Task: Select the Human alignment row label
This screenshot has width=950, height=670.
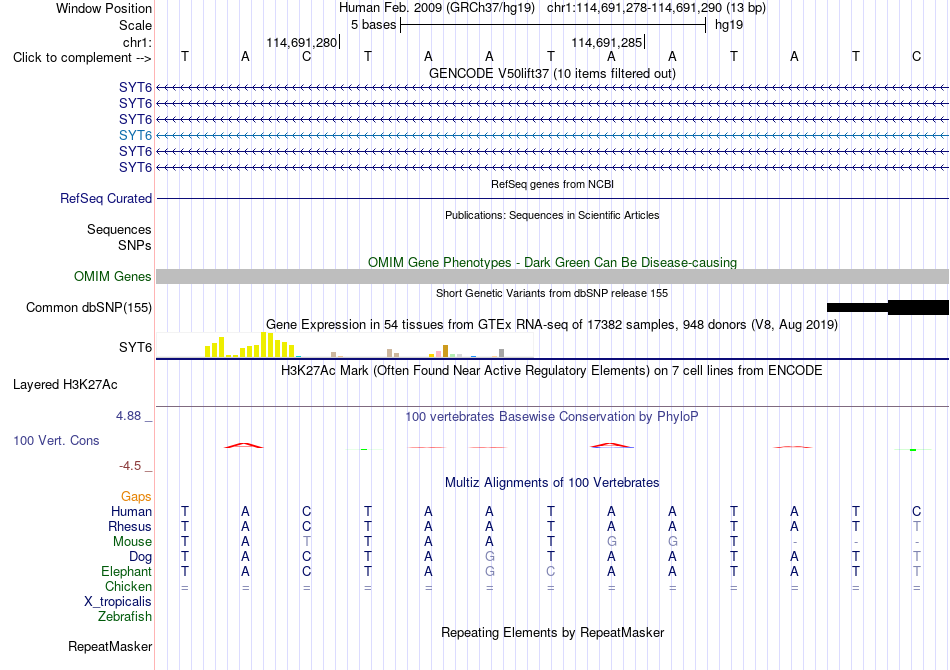Action: tap(131, 511)
